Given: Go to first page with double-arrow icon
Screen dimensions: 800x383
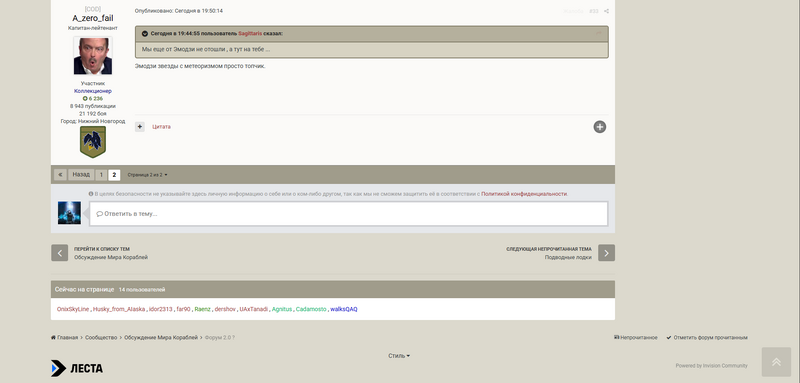Looking at the screenshot, I should pos(60,175).
